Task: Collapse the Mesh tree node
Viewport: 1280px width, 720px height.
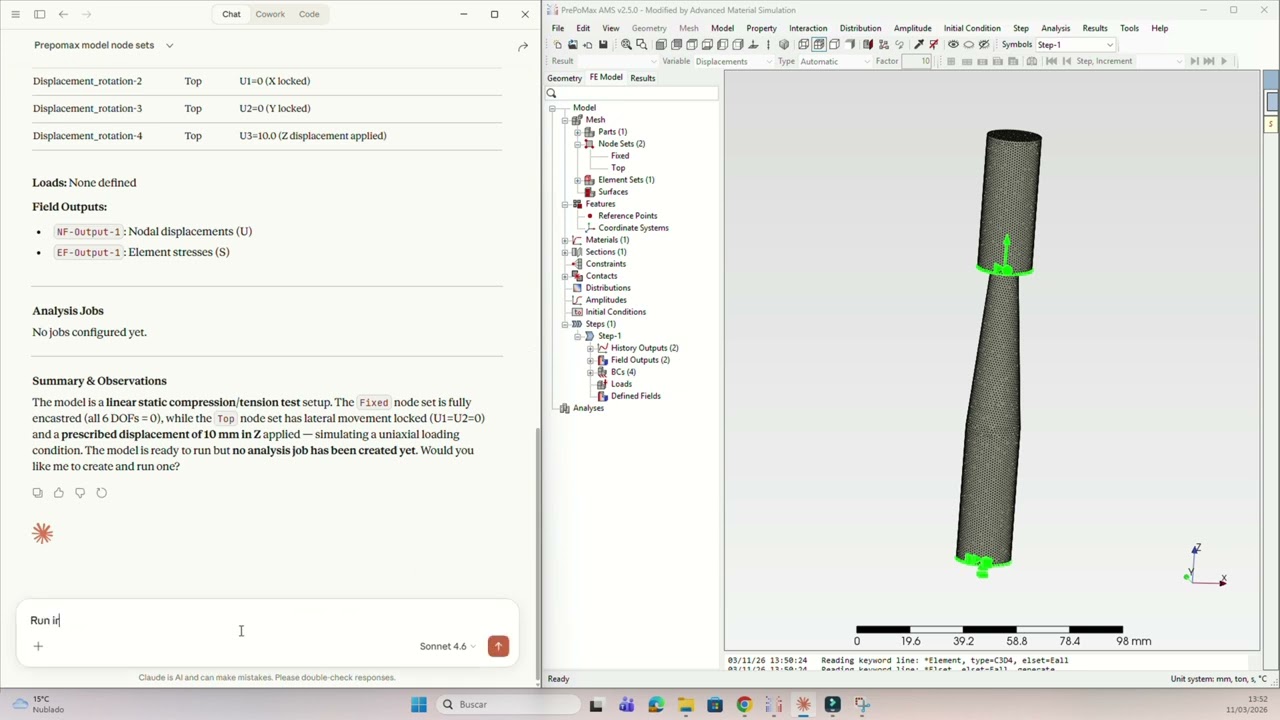Action: point(565,120)
